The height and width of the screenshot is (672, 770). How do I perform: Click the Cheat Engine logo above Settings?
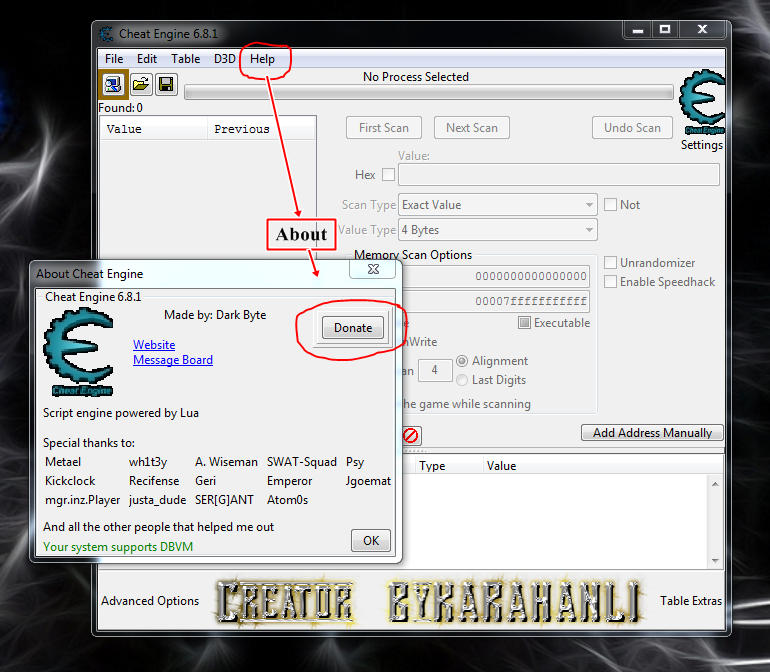pyautogui.click(x=702, y=104)
